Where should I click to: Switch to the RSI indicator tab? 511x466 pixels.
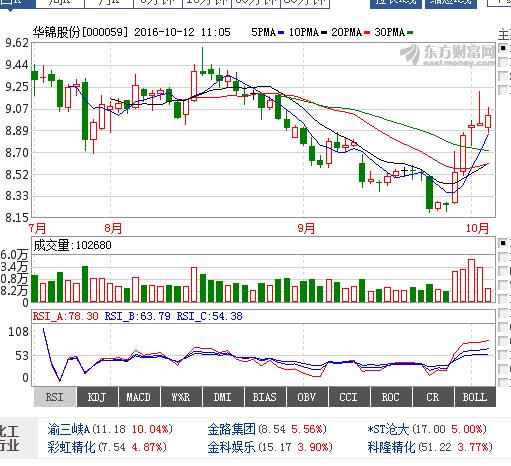coord(55,397)
